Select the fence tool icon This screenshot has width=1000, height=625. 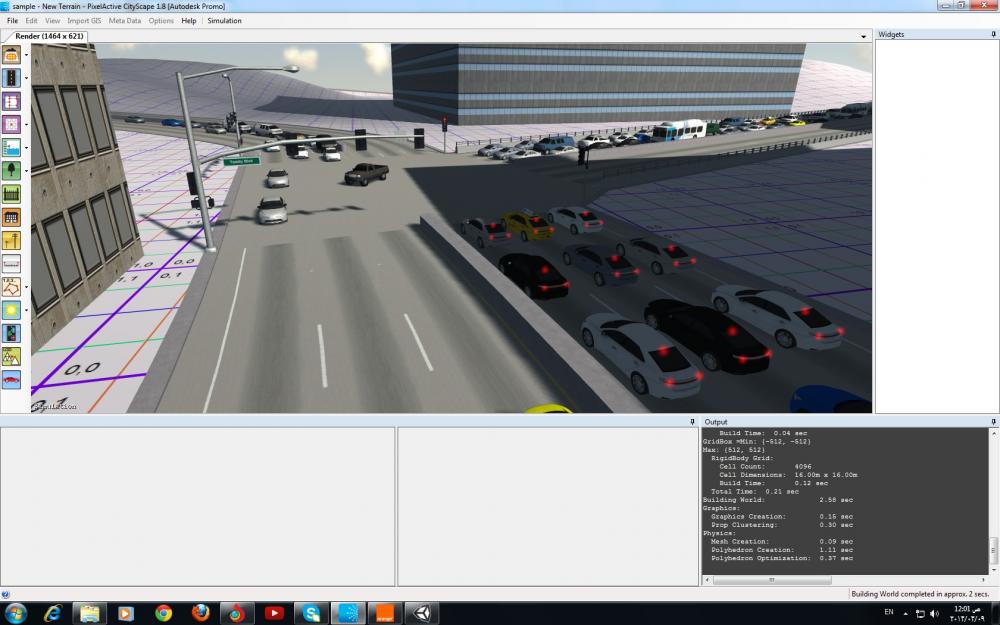point(11,194)
